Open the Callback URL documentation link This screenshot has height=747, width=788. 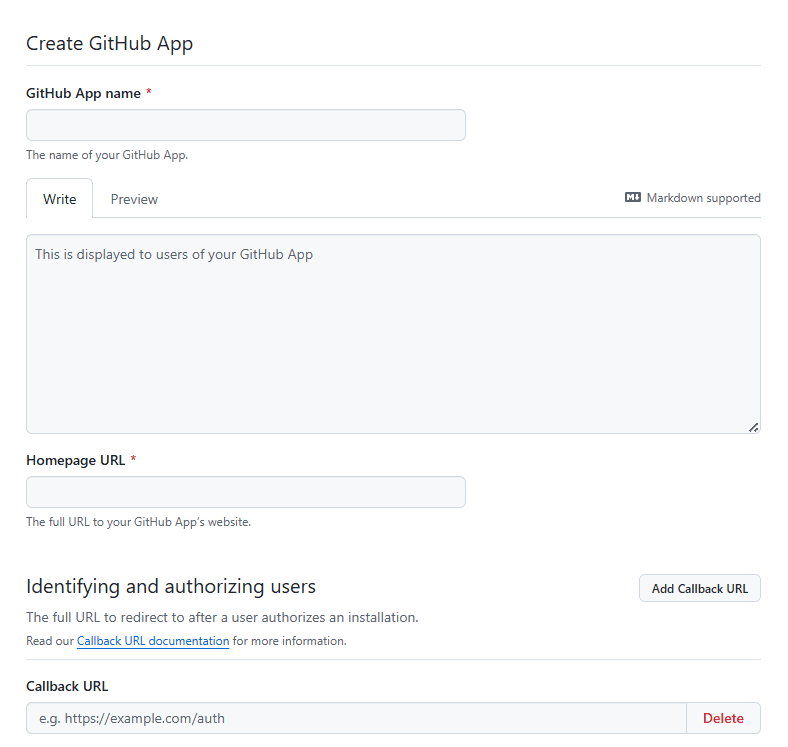pos(153,641)
